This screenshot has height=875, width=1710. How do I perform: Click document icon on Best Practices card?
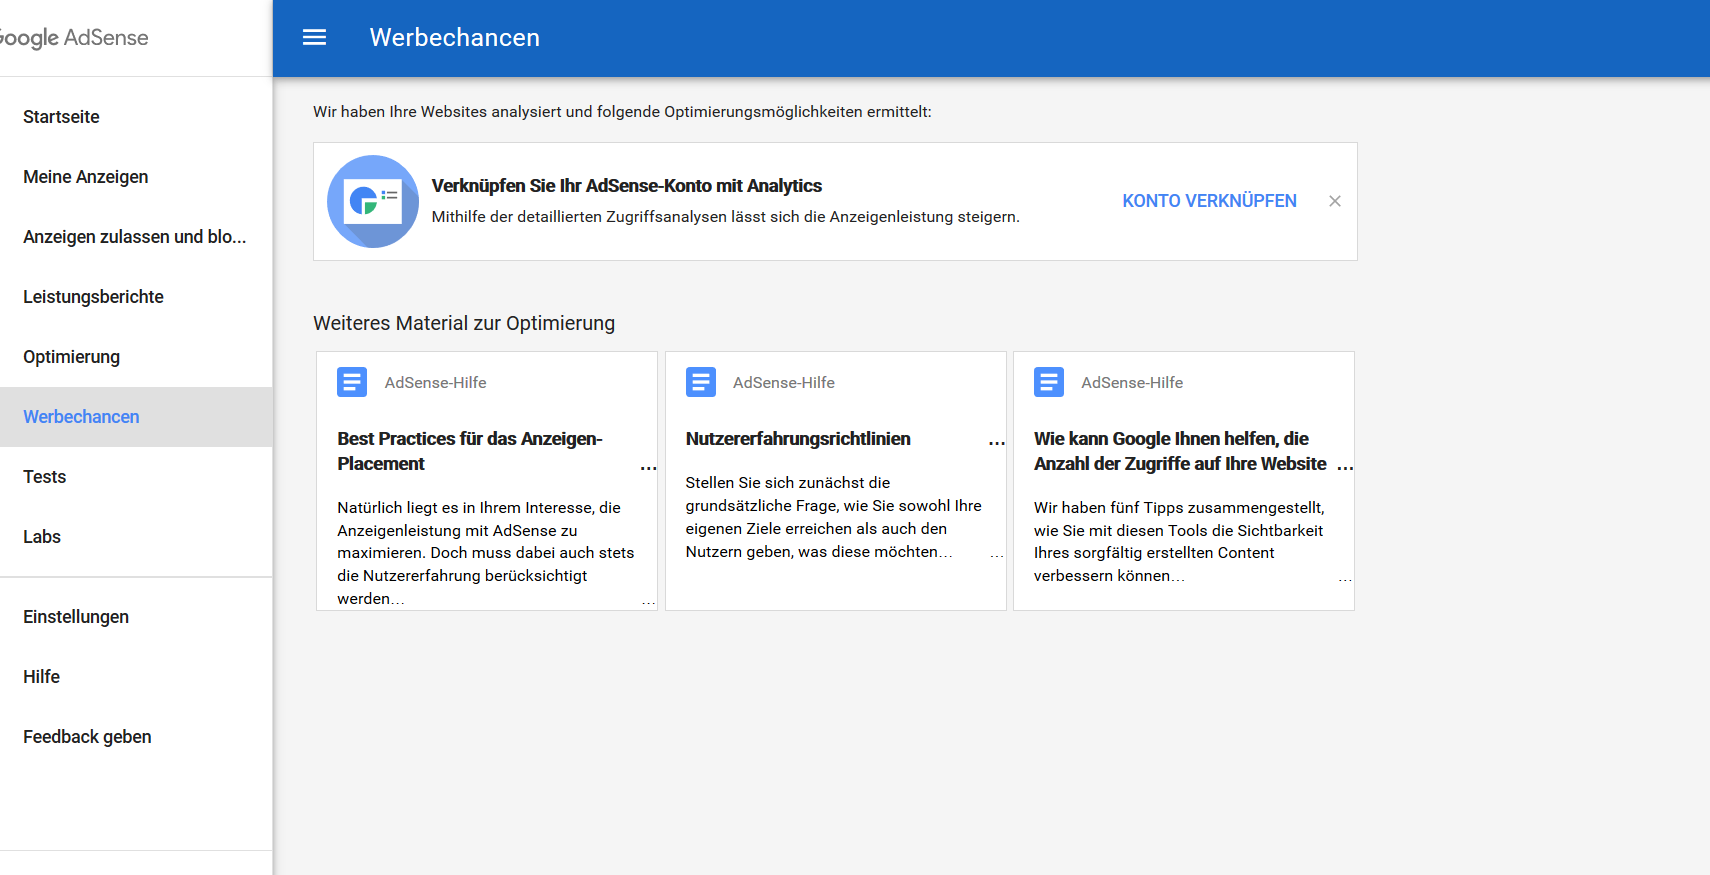pos(352,382)
